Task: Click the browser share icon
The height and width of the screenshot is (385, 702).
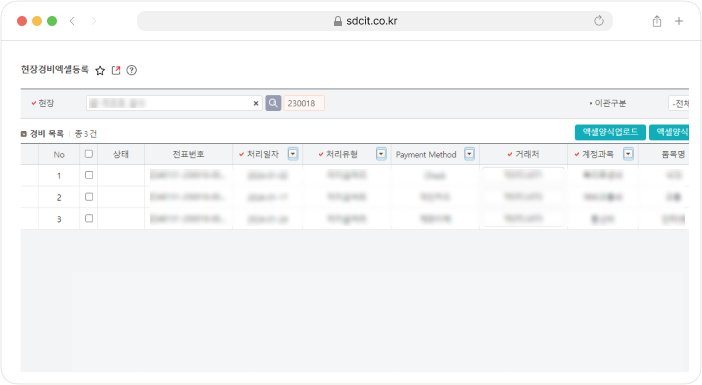Action: 657,21
